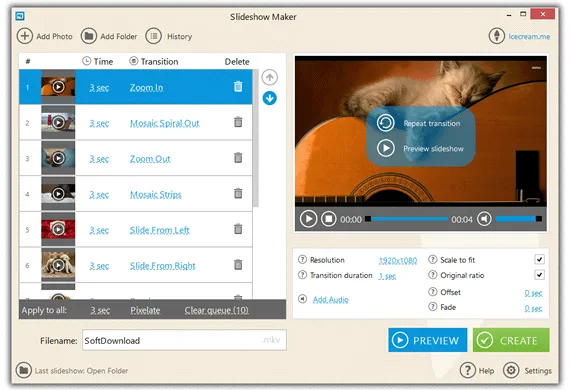Toggle the Original ratio checkbox
The width and height of the screenshot is (570, 390).
click(x=539, y=275)
